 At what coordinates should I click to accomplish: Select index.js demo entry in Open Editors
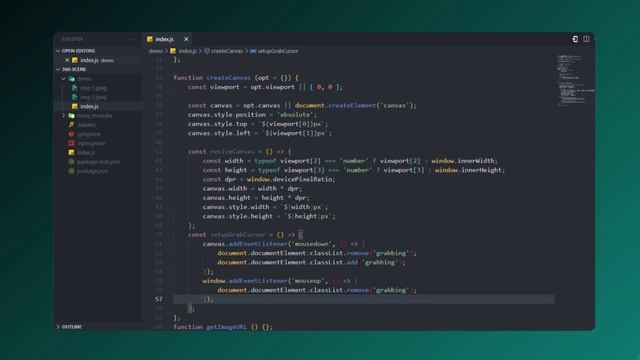pos(97,60)
